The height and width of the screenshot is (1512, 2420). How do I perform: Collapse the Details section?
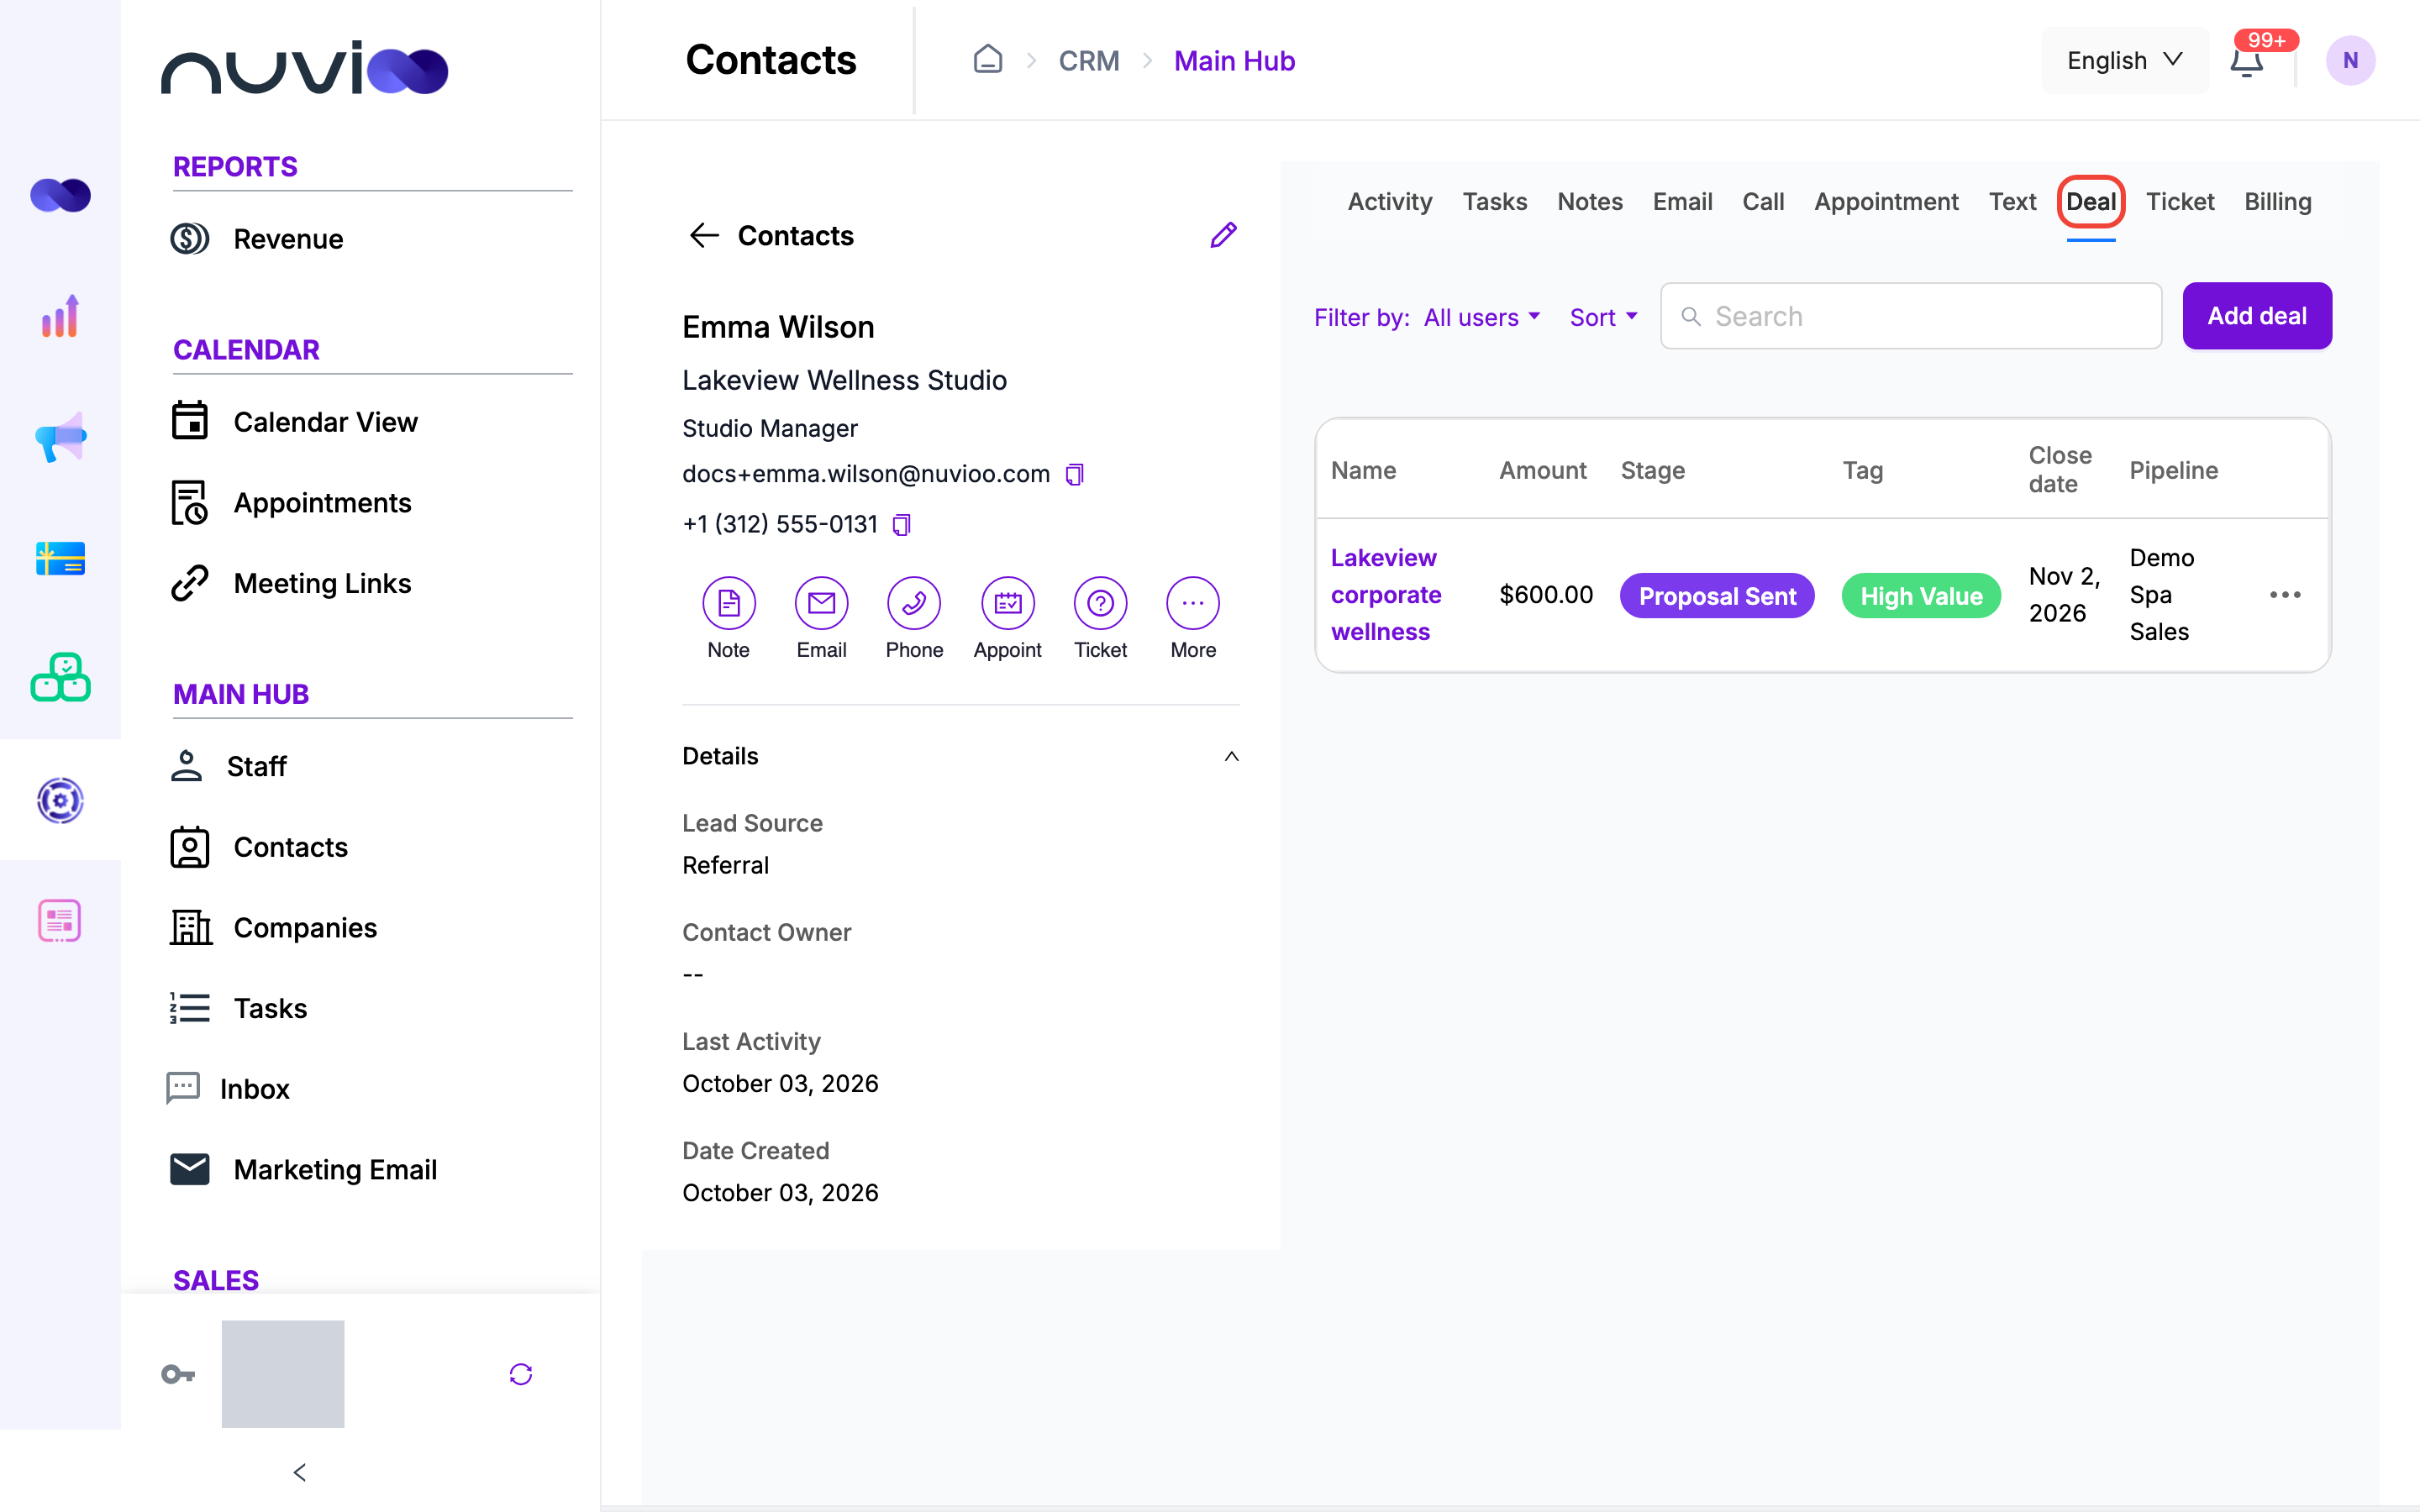point(1231,756)
